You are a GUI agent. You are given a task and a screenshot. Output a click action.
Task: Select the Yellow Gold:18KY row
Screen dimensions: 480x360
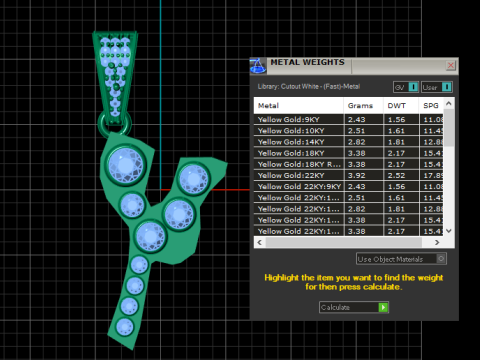(349, 153)
